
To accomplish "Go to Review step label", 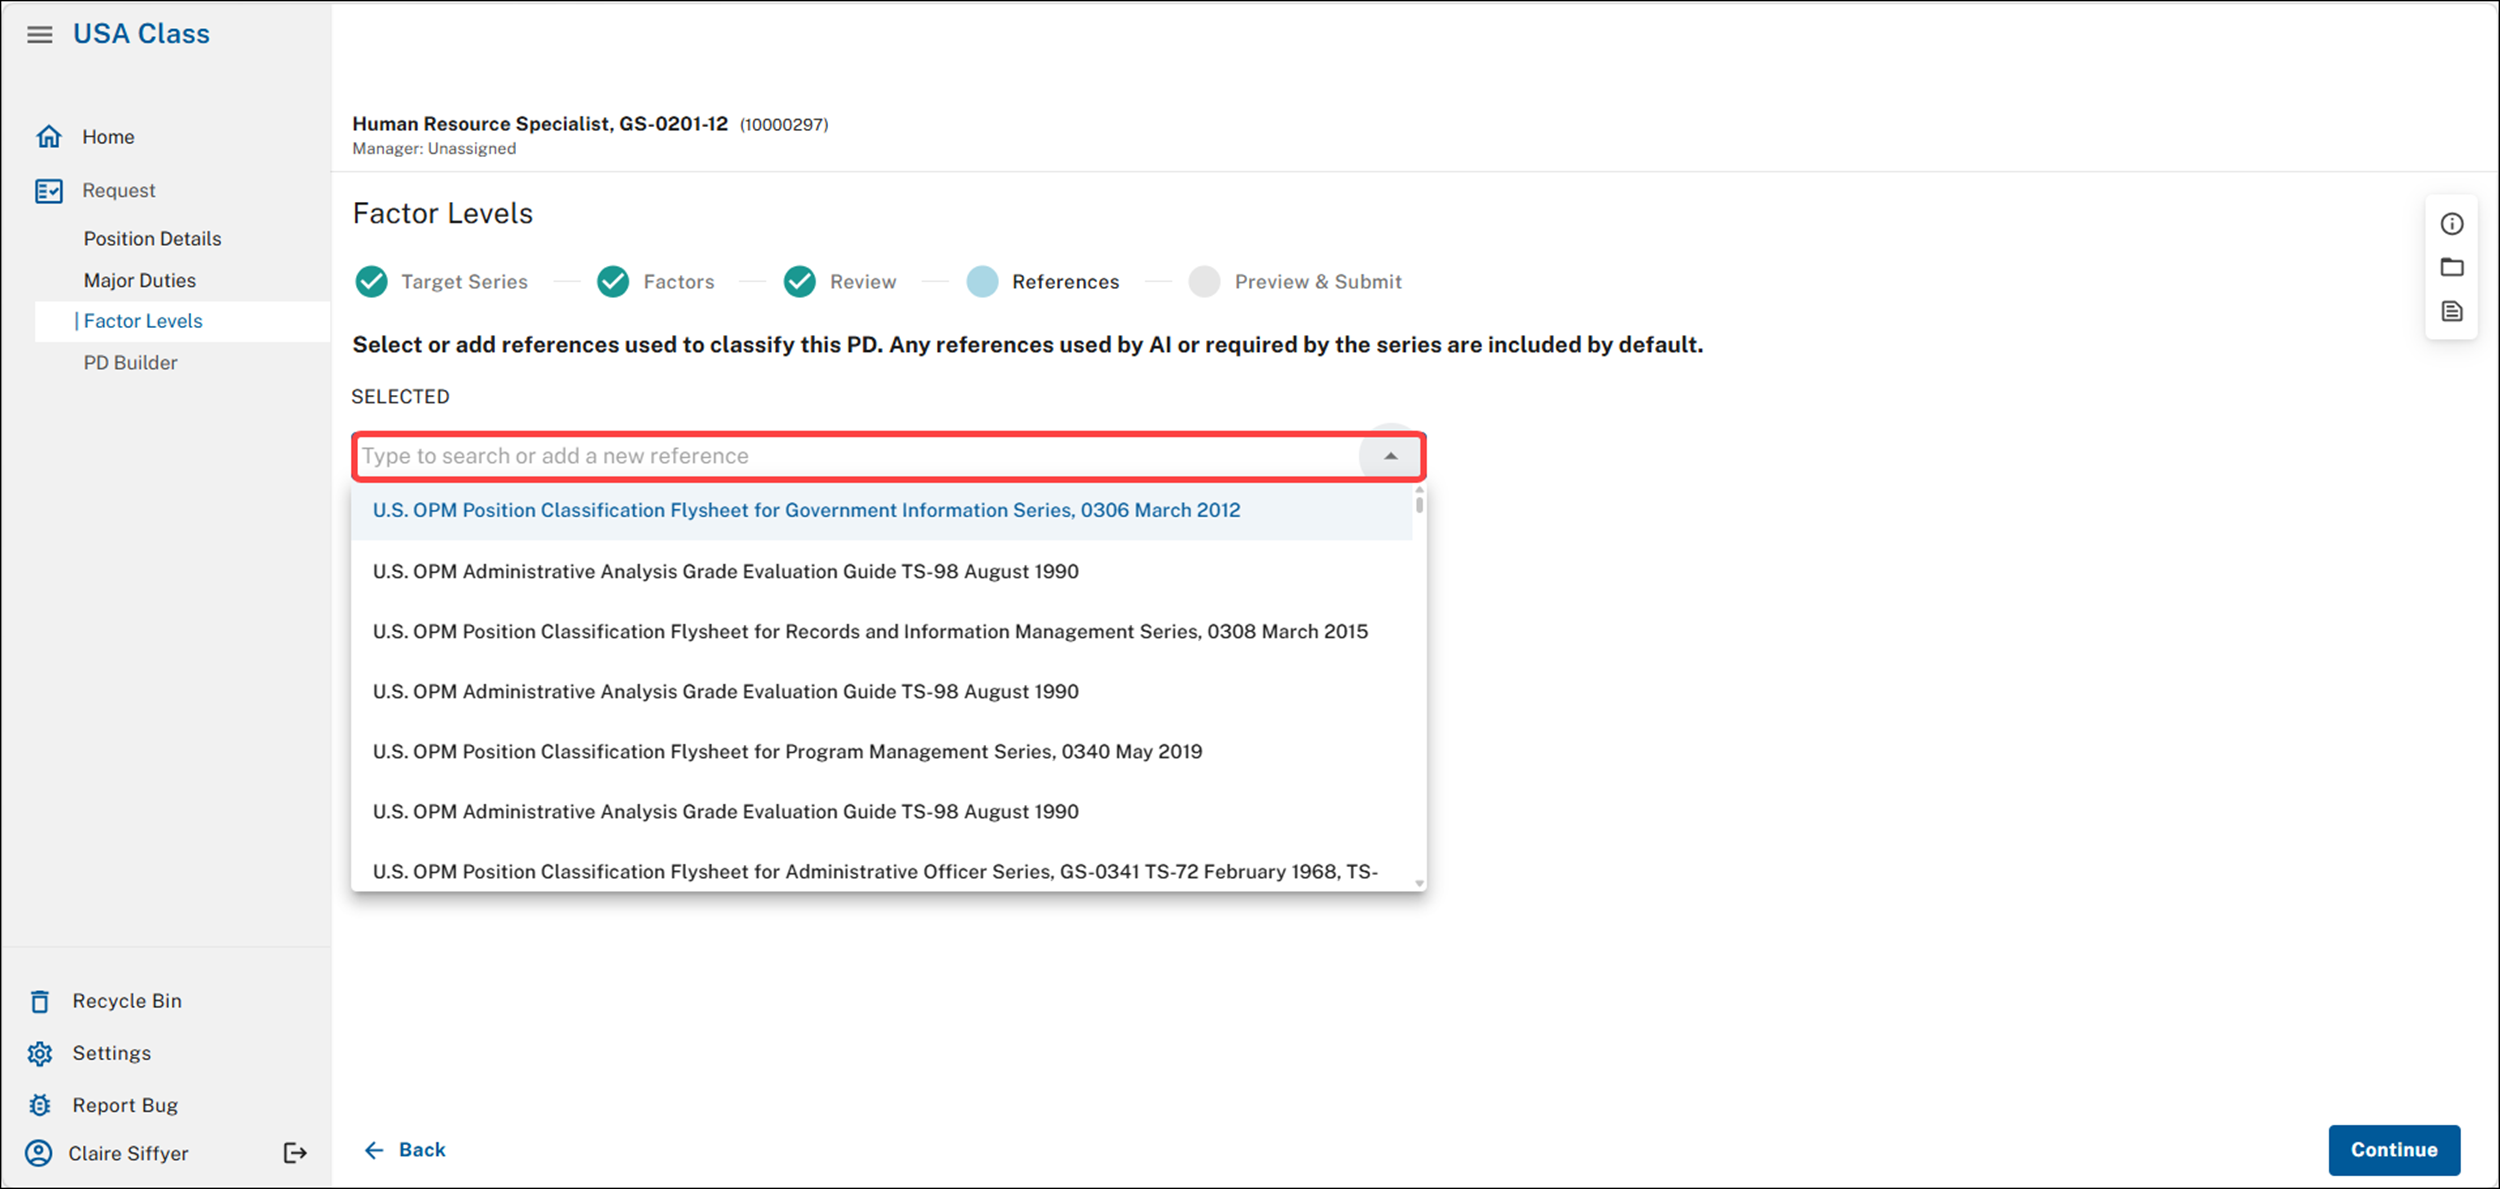I will [863, 282].
